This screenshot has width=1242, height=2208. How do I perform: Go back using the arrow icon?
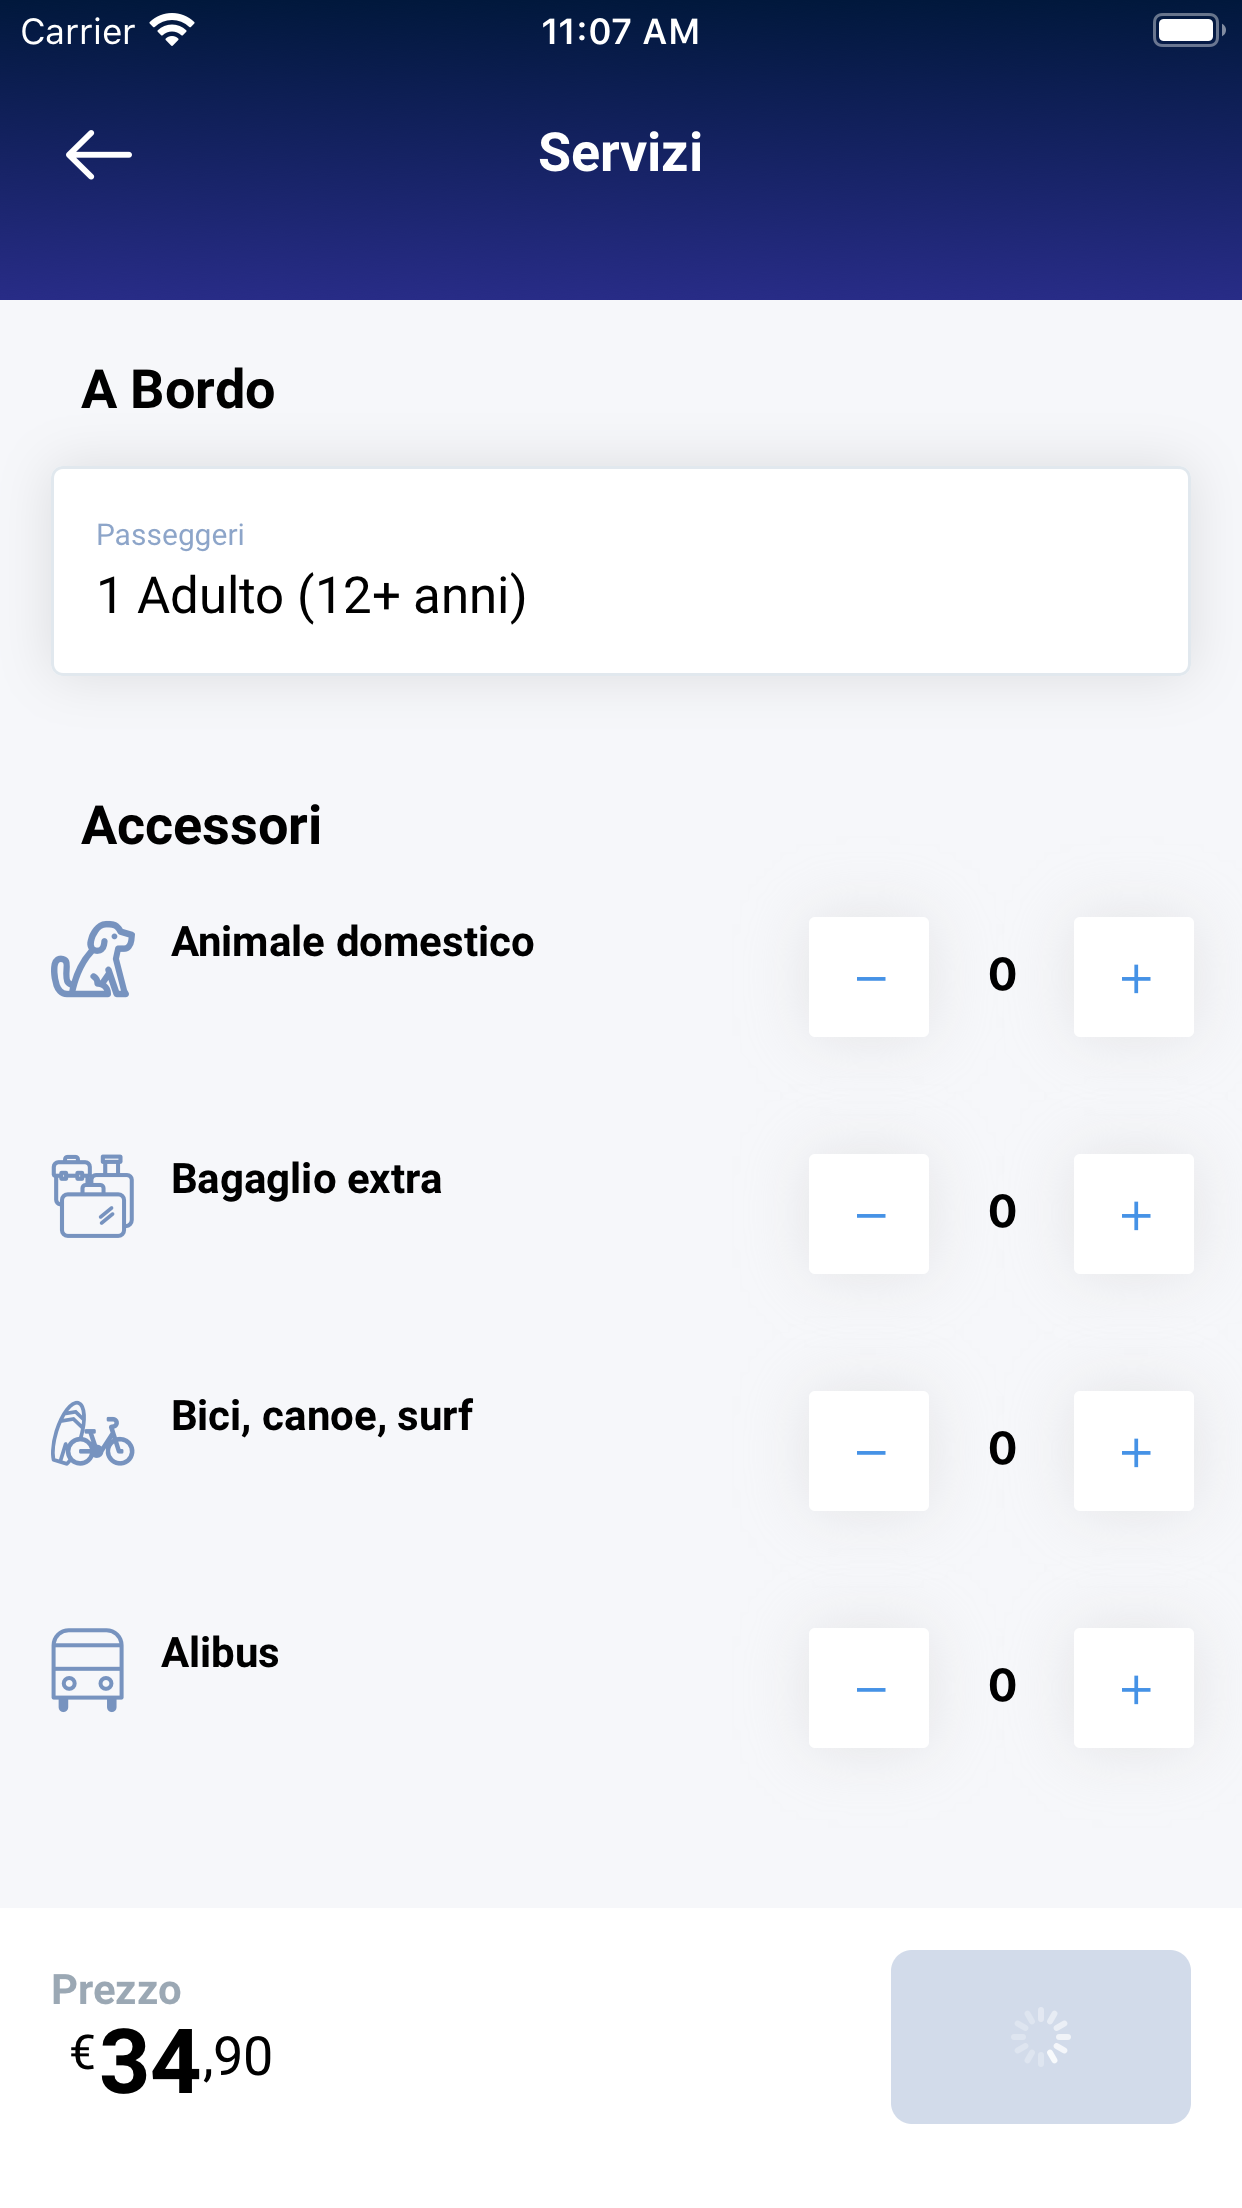[98, 155]
